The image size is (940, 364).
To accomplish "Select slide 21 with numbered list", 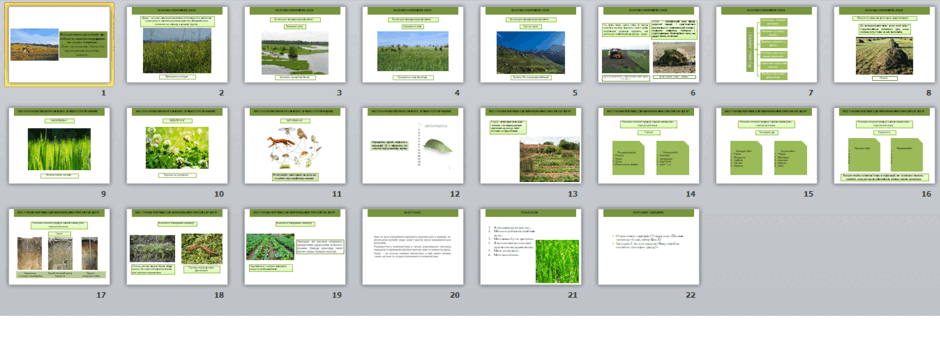I will point(531,246).
